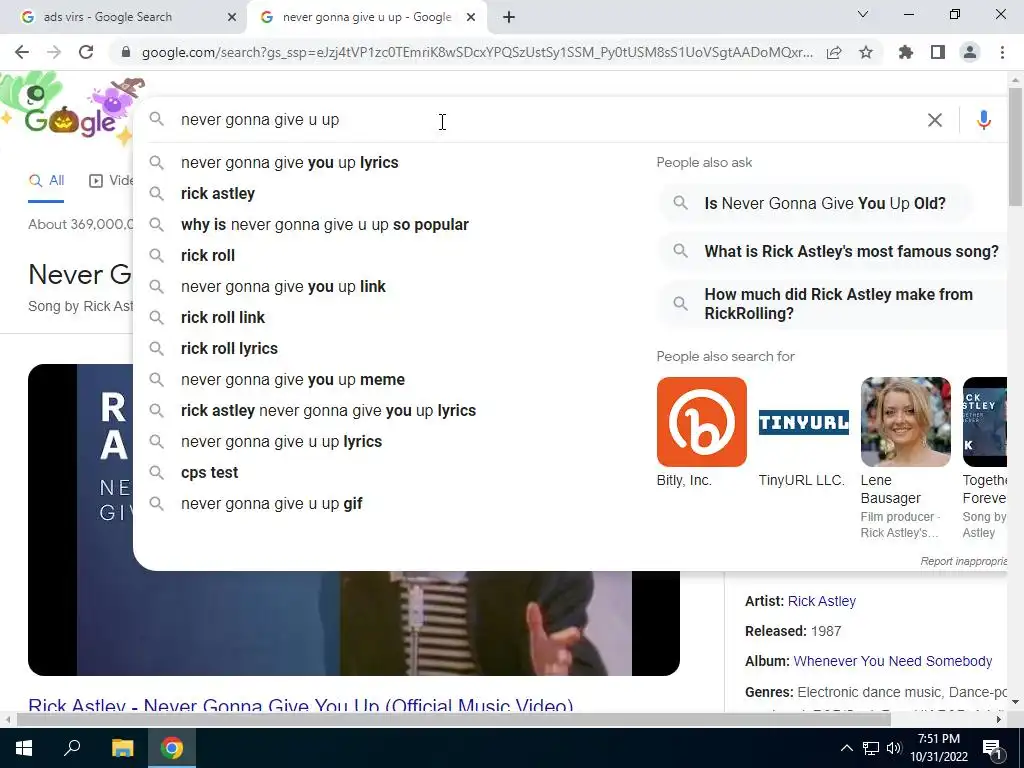The width and height of the screenshot is (1024, 768).
Task: Click the address bar URL
Action: [477, 52]
